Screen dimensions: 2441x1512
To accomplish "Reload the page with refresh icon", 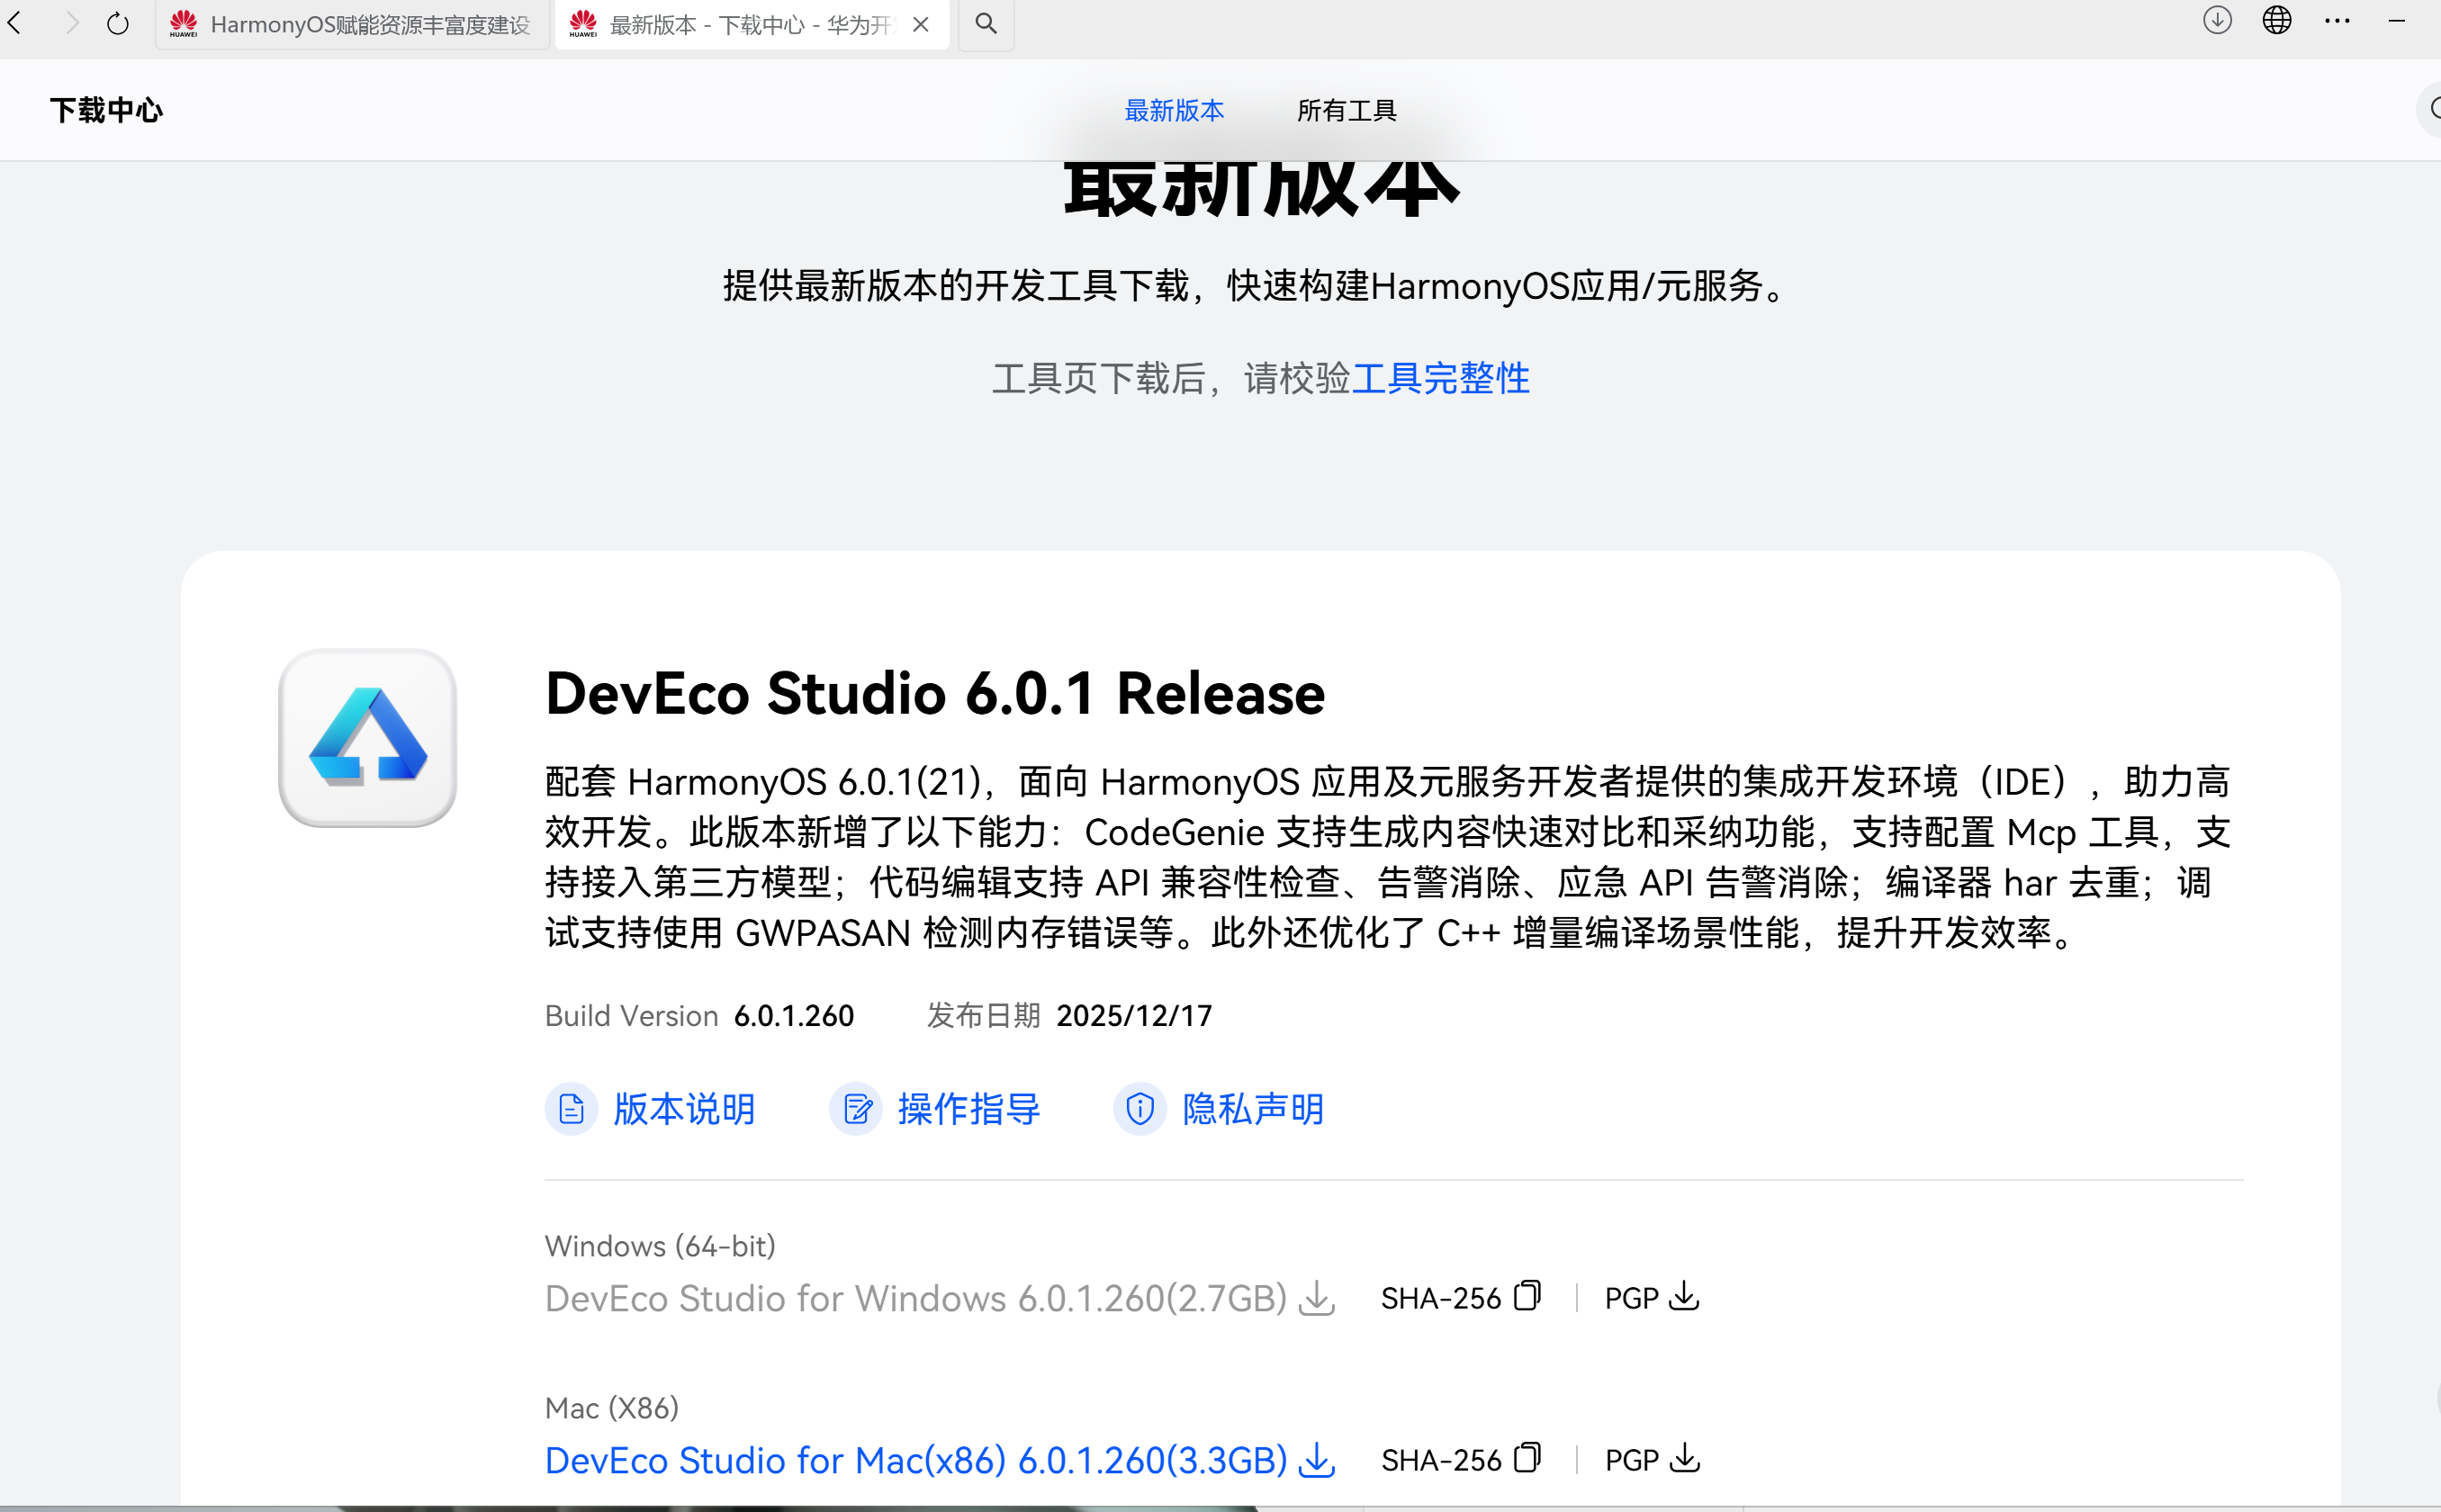I will tap(118, 23).
